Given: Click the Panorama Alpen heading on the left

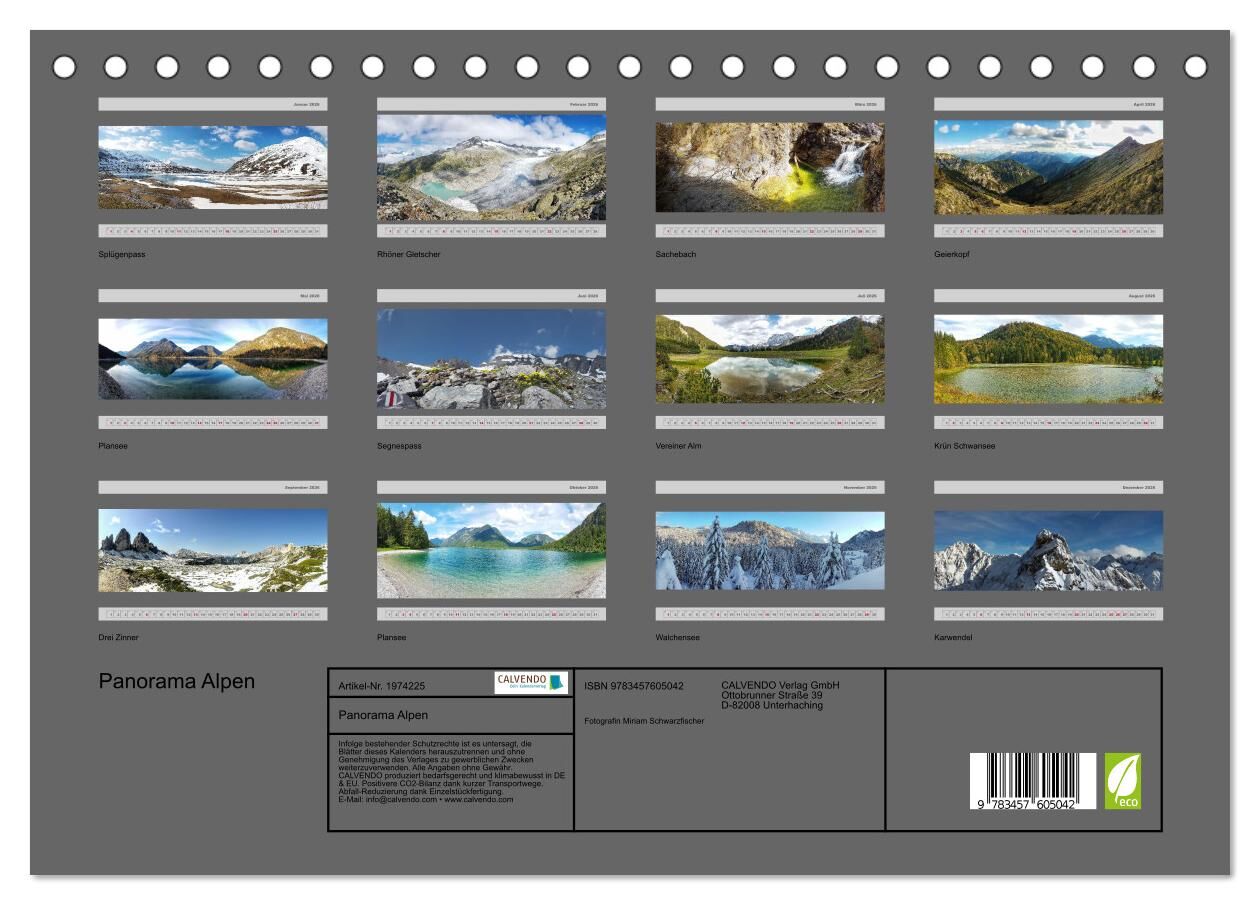Looking at the screenshot, I should pyautogui.click(x=176, y=681).
